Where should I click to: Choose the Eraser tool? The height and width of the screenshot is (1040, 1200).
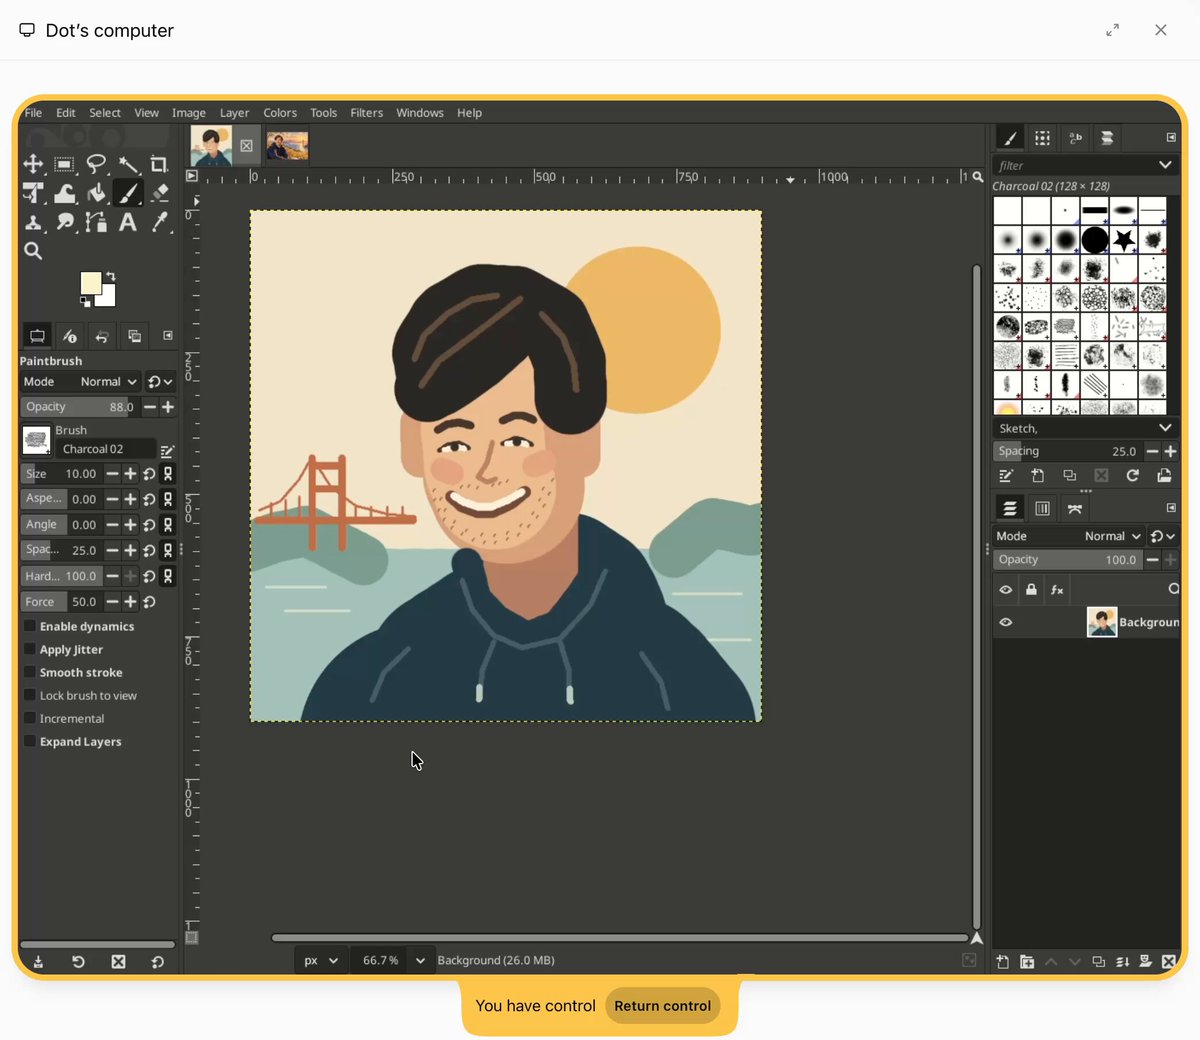(159, 193)
